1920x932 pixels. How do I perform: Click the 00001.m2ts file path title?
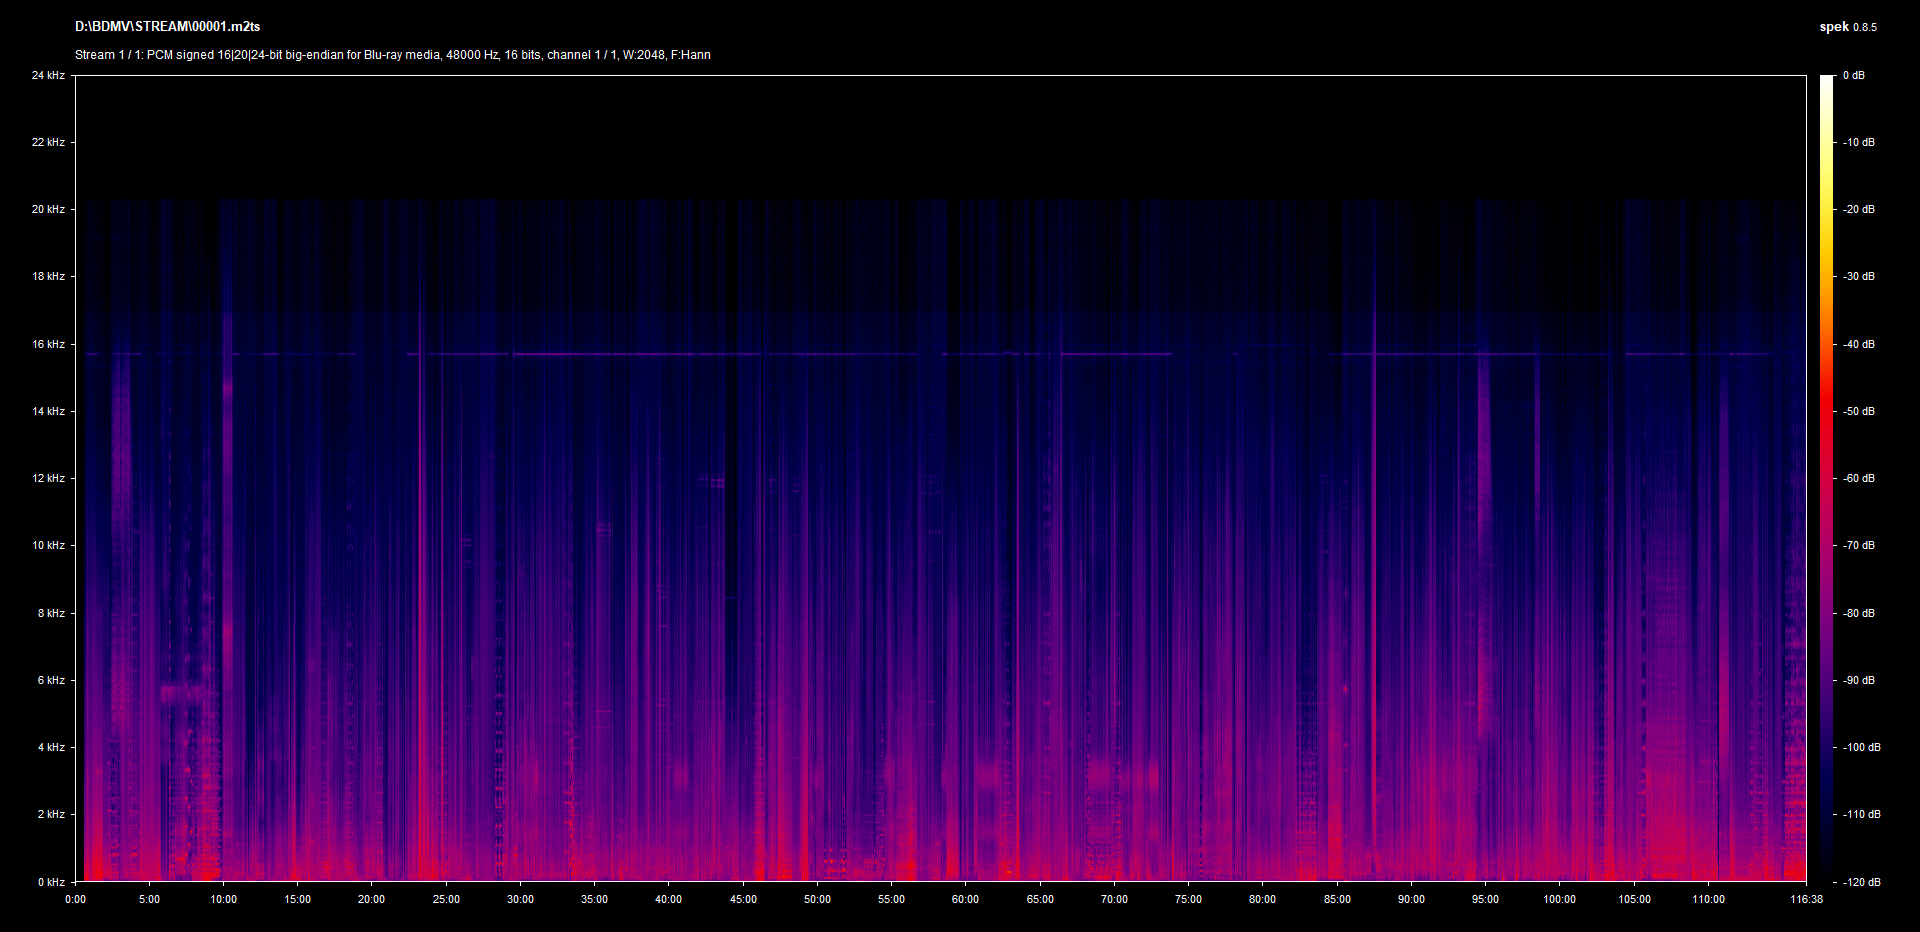(x=167, y=27)
